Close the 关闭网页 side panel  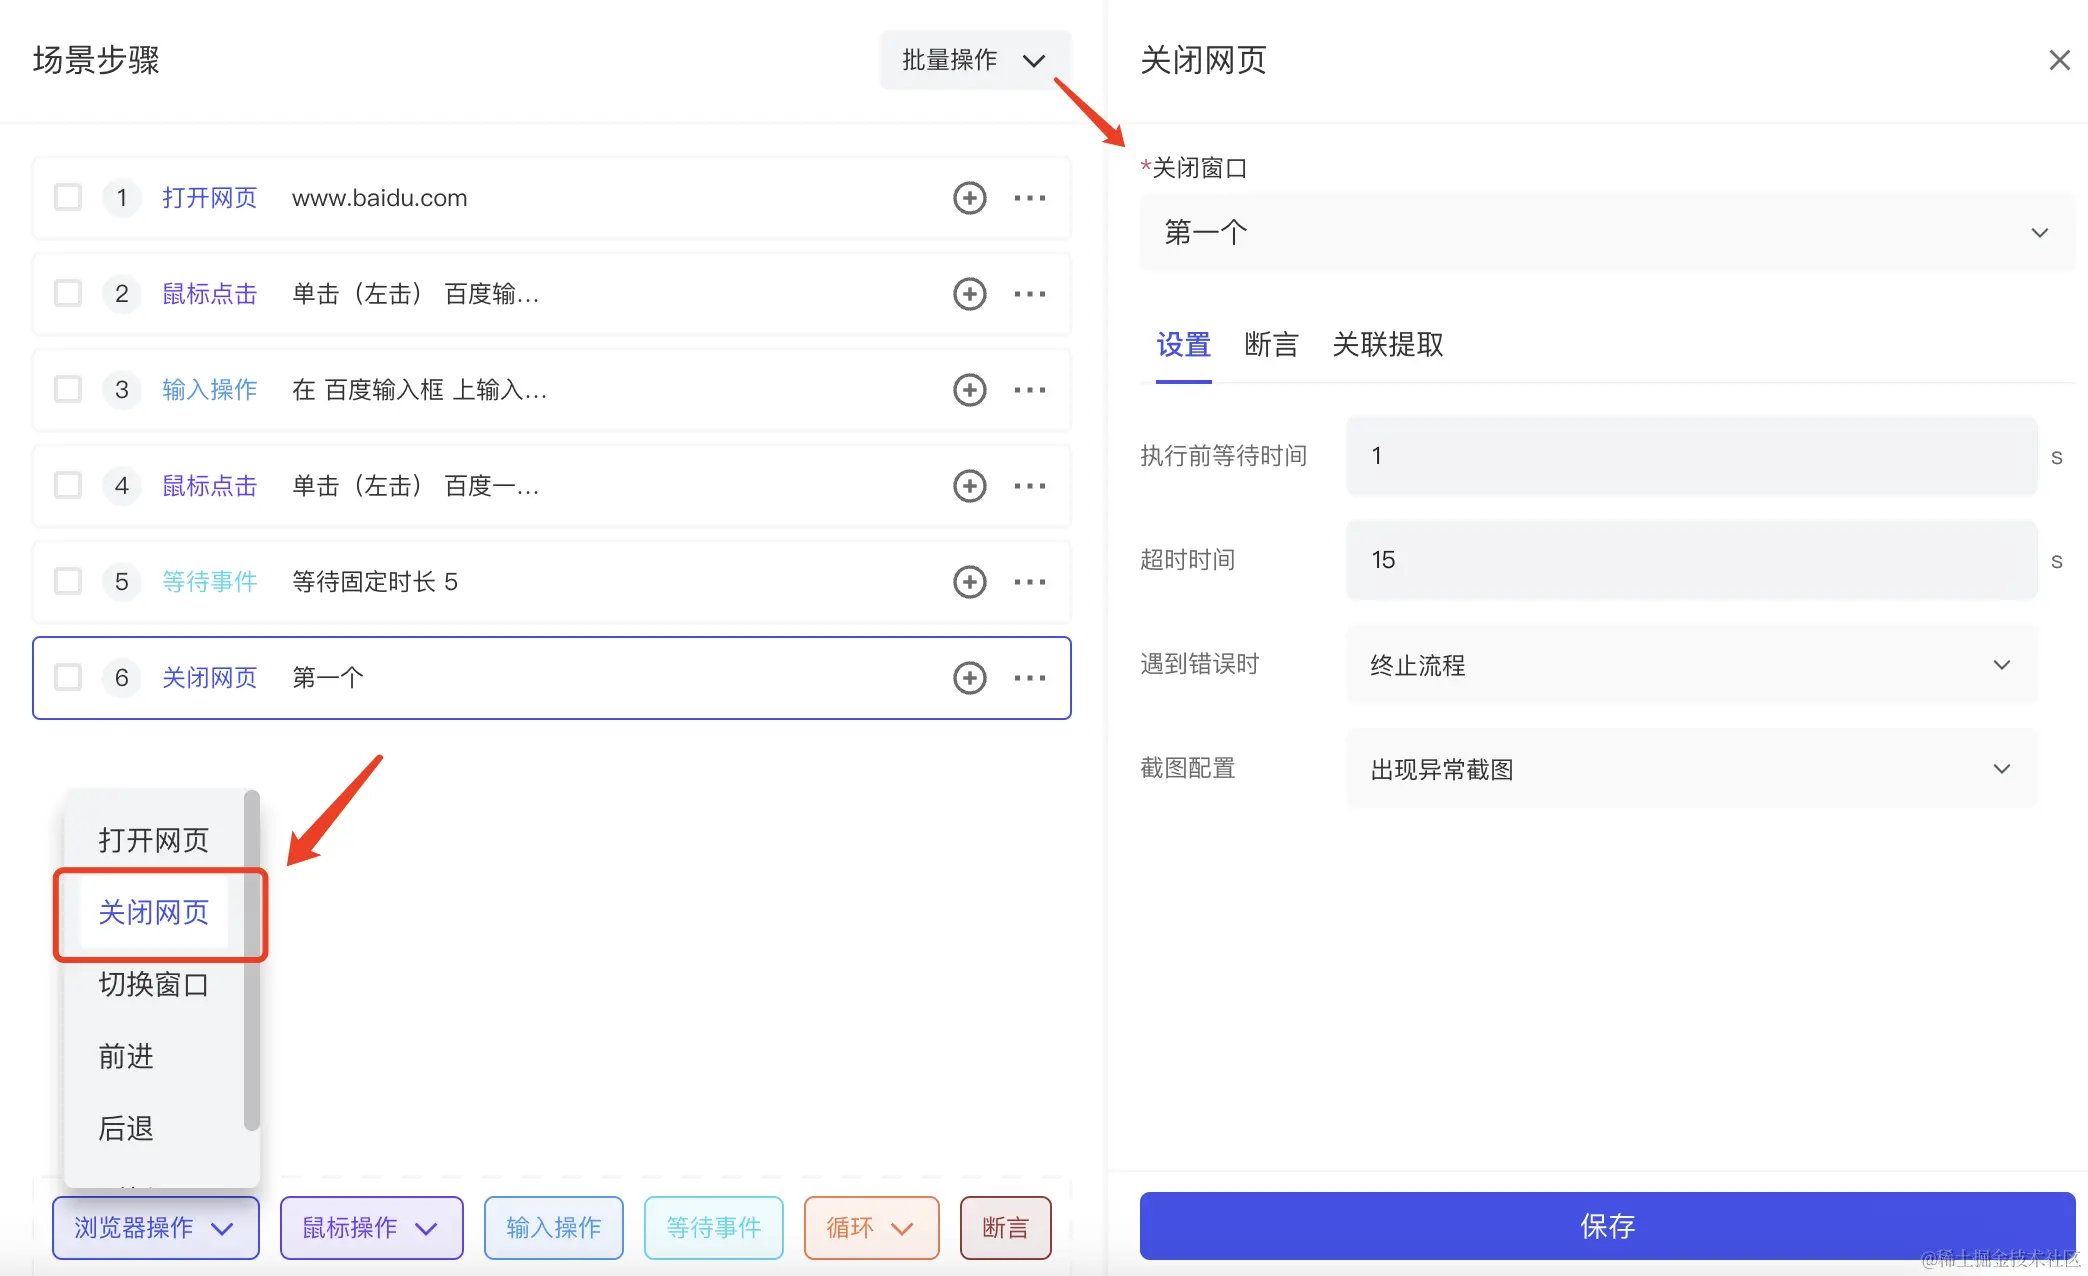(2059, 60)
